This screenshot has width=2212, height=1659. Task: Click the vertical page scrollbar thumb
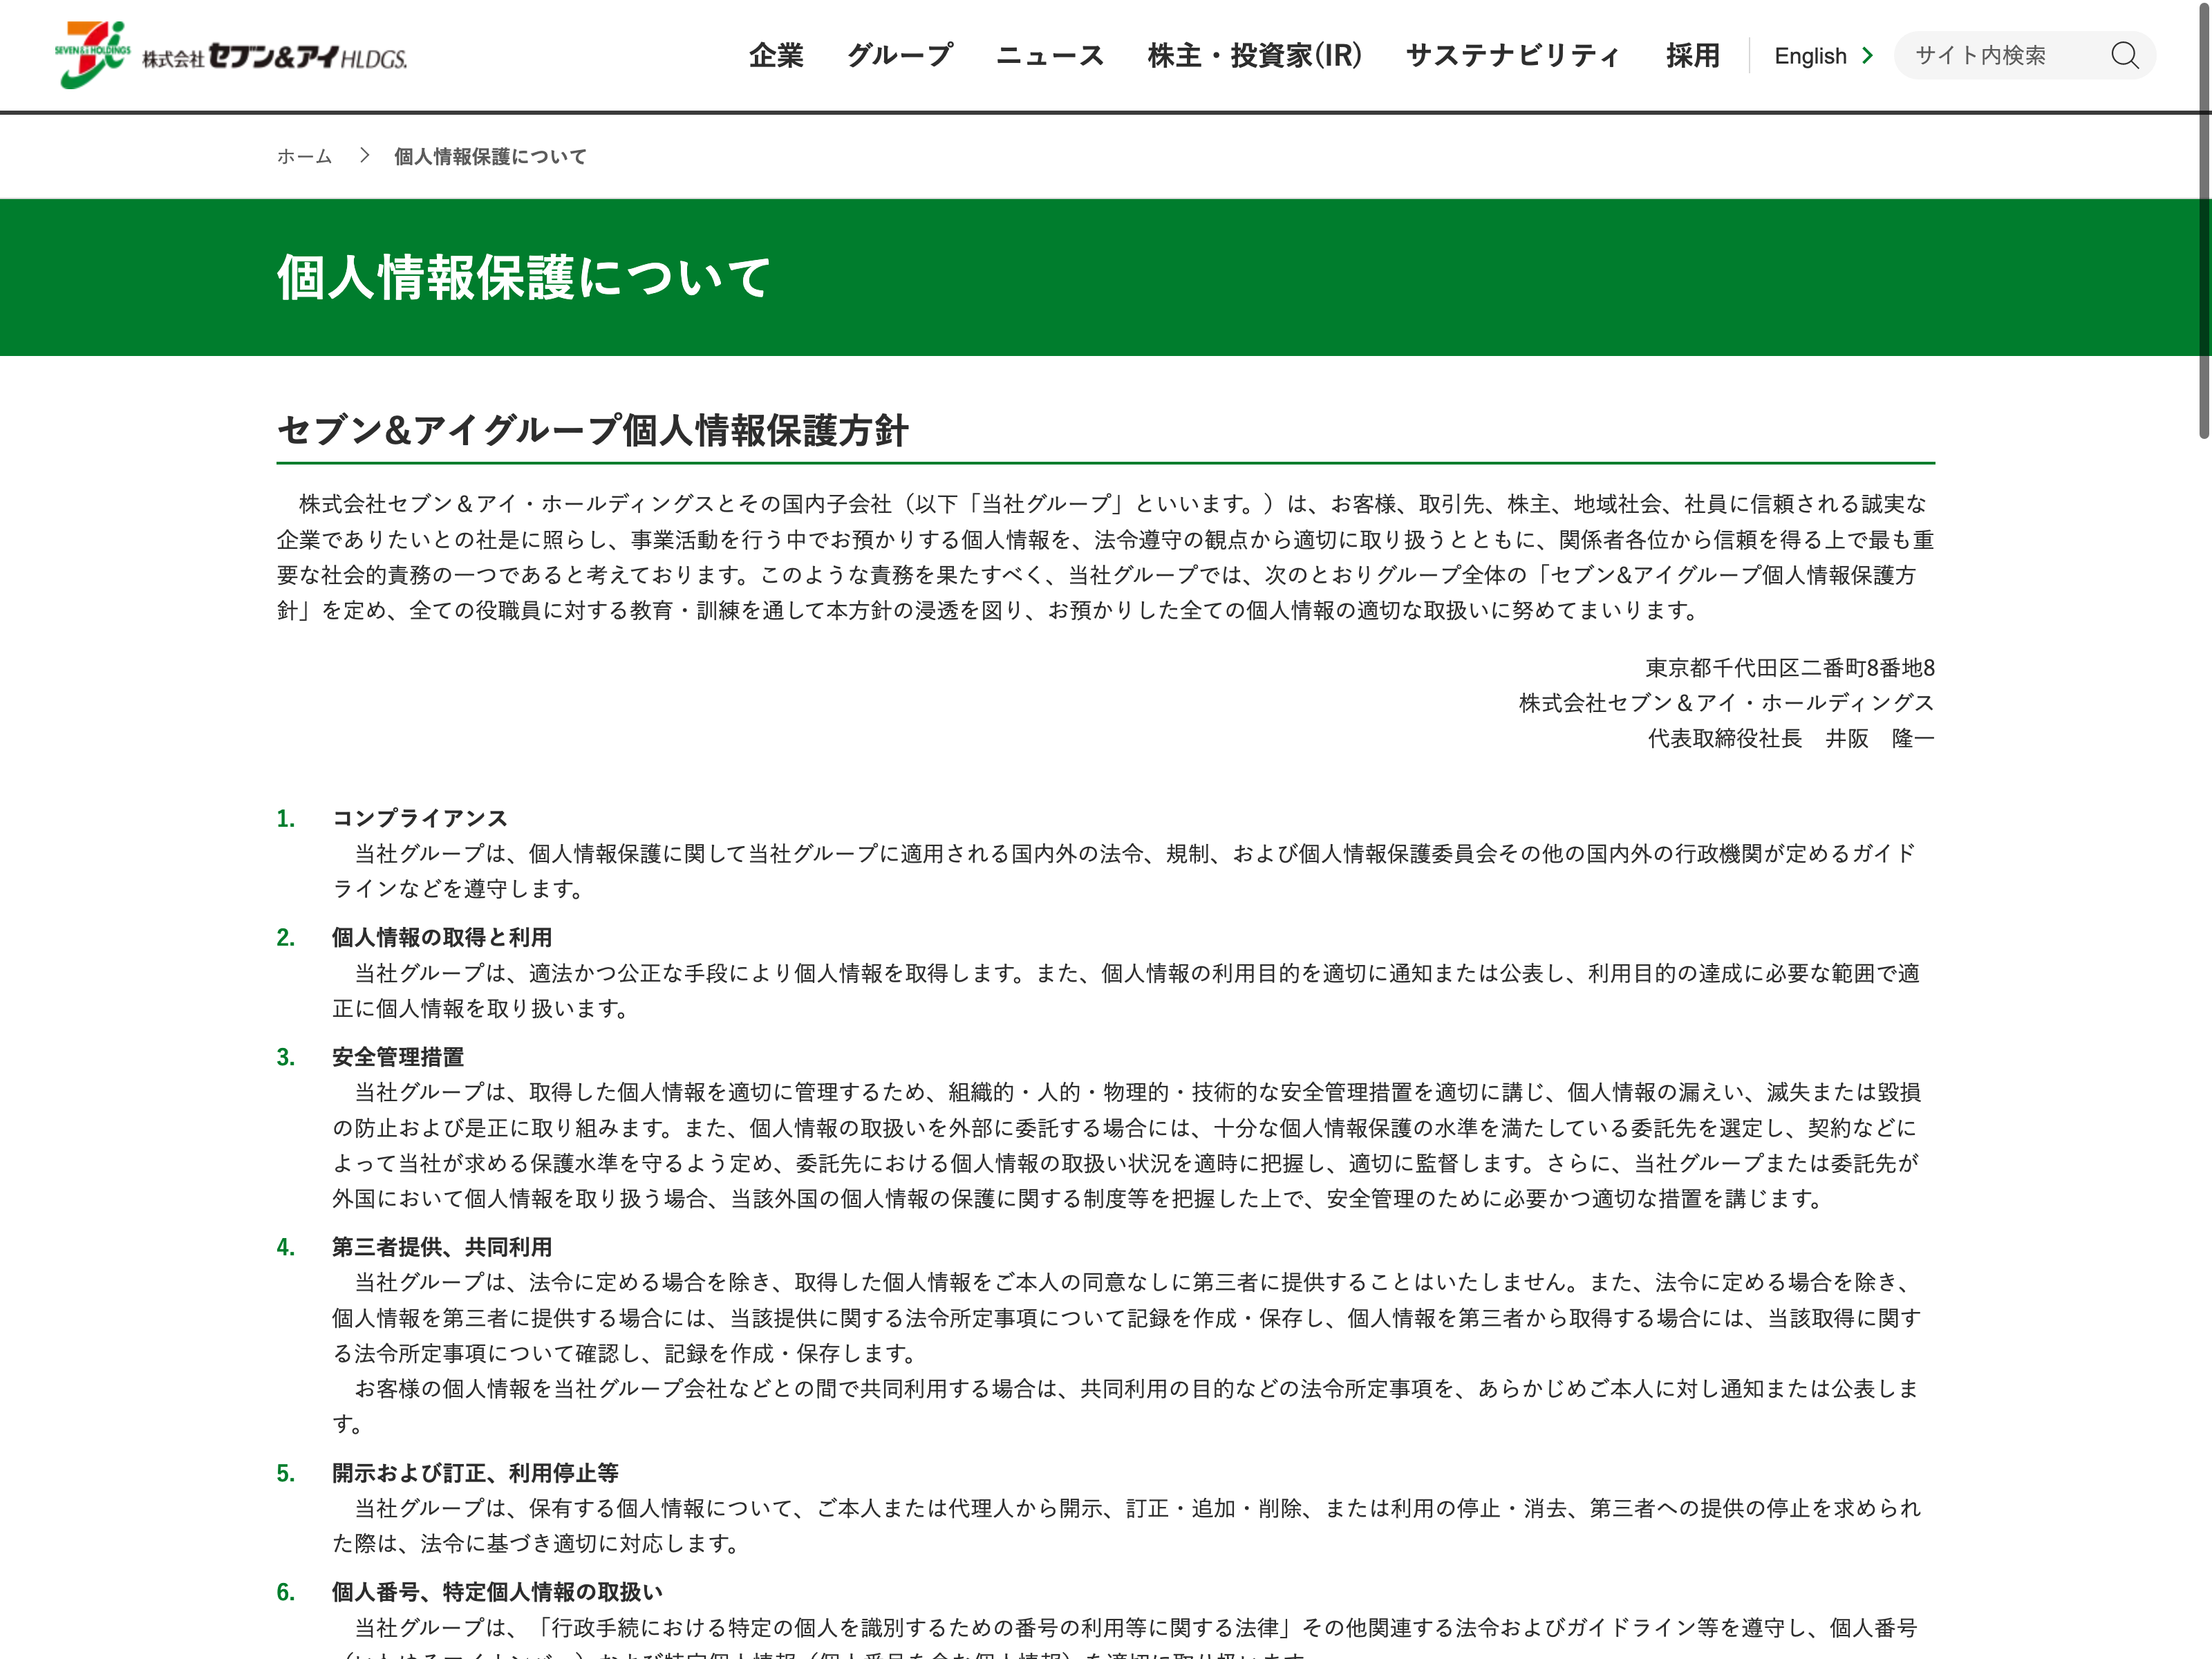point(2203,220)
